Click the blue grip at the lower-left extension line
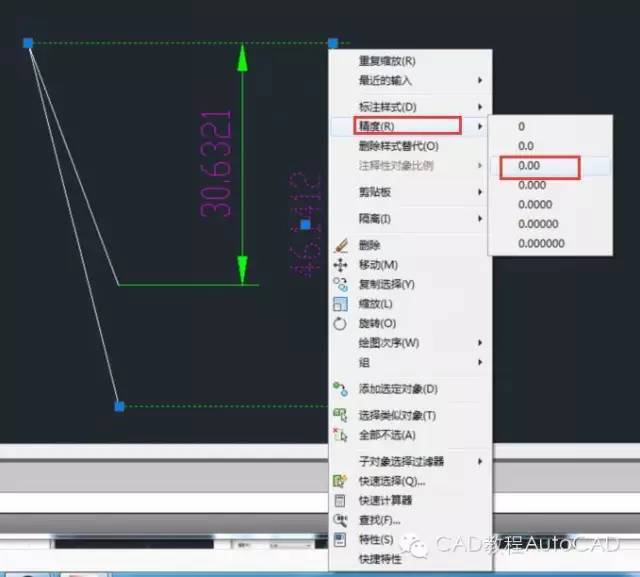Screen dimensions: 640x577 click(x=119, y=406)
